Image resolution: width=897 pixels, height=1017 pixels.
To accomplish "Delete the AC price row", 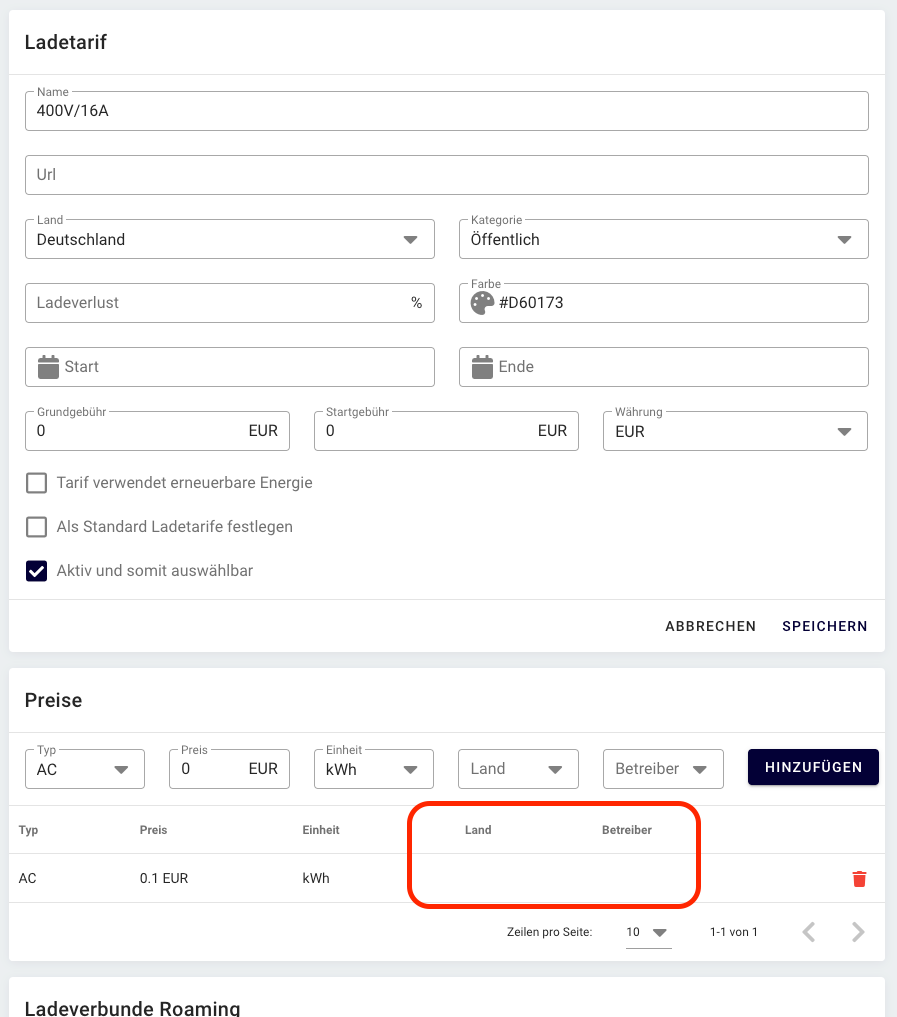I will [x=859, y=878].
